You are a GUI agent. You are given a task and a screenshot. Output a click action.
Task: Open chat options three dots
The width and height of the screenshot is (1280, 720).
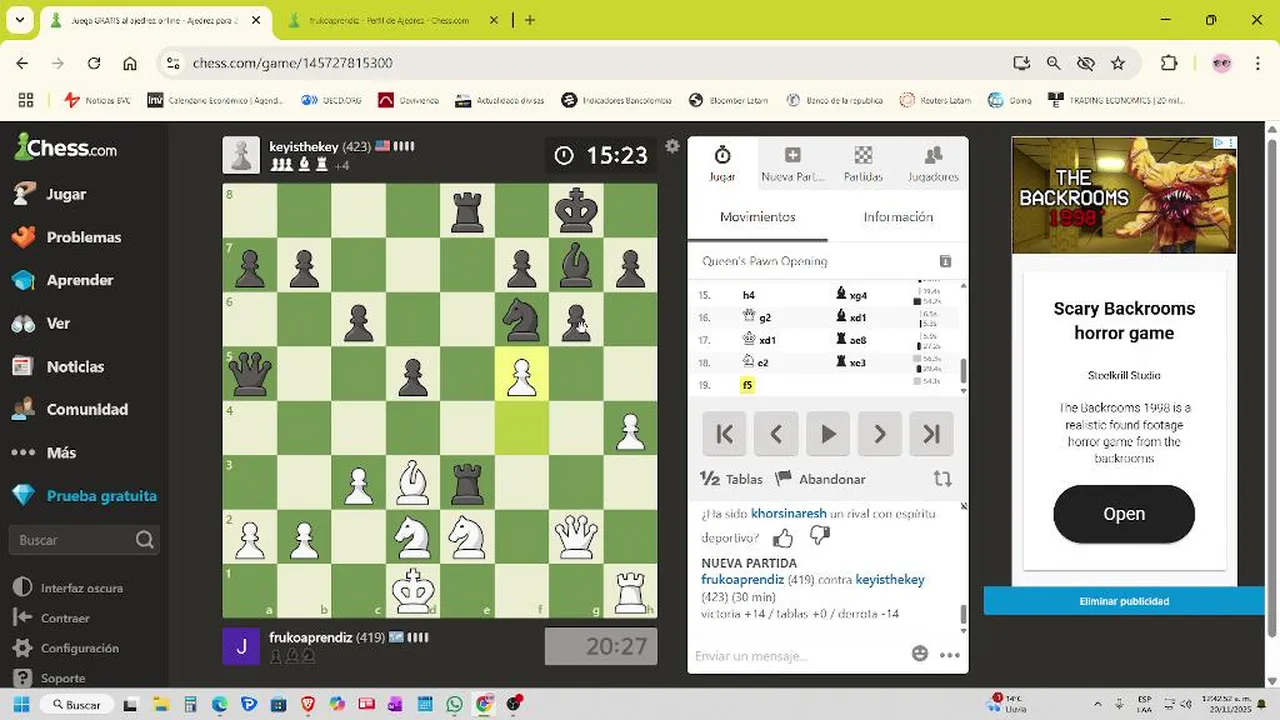coord(950,655)
